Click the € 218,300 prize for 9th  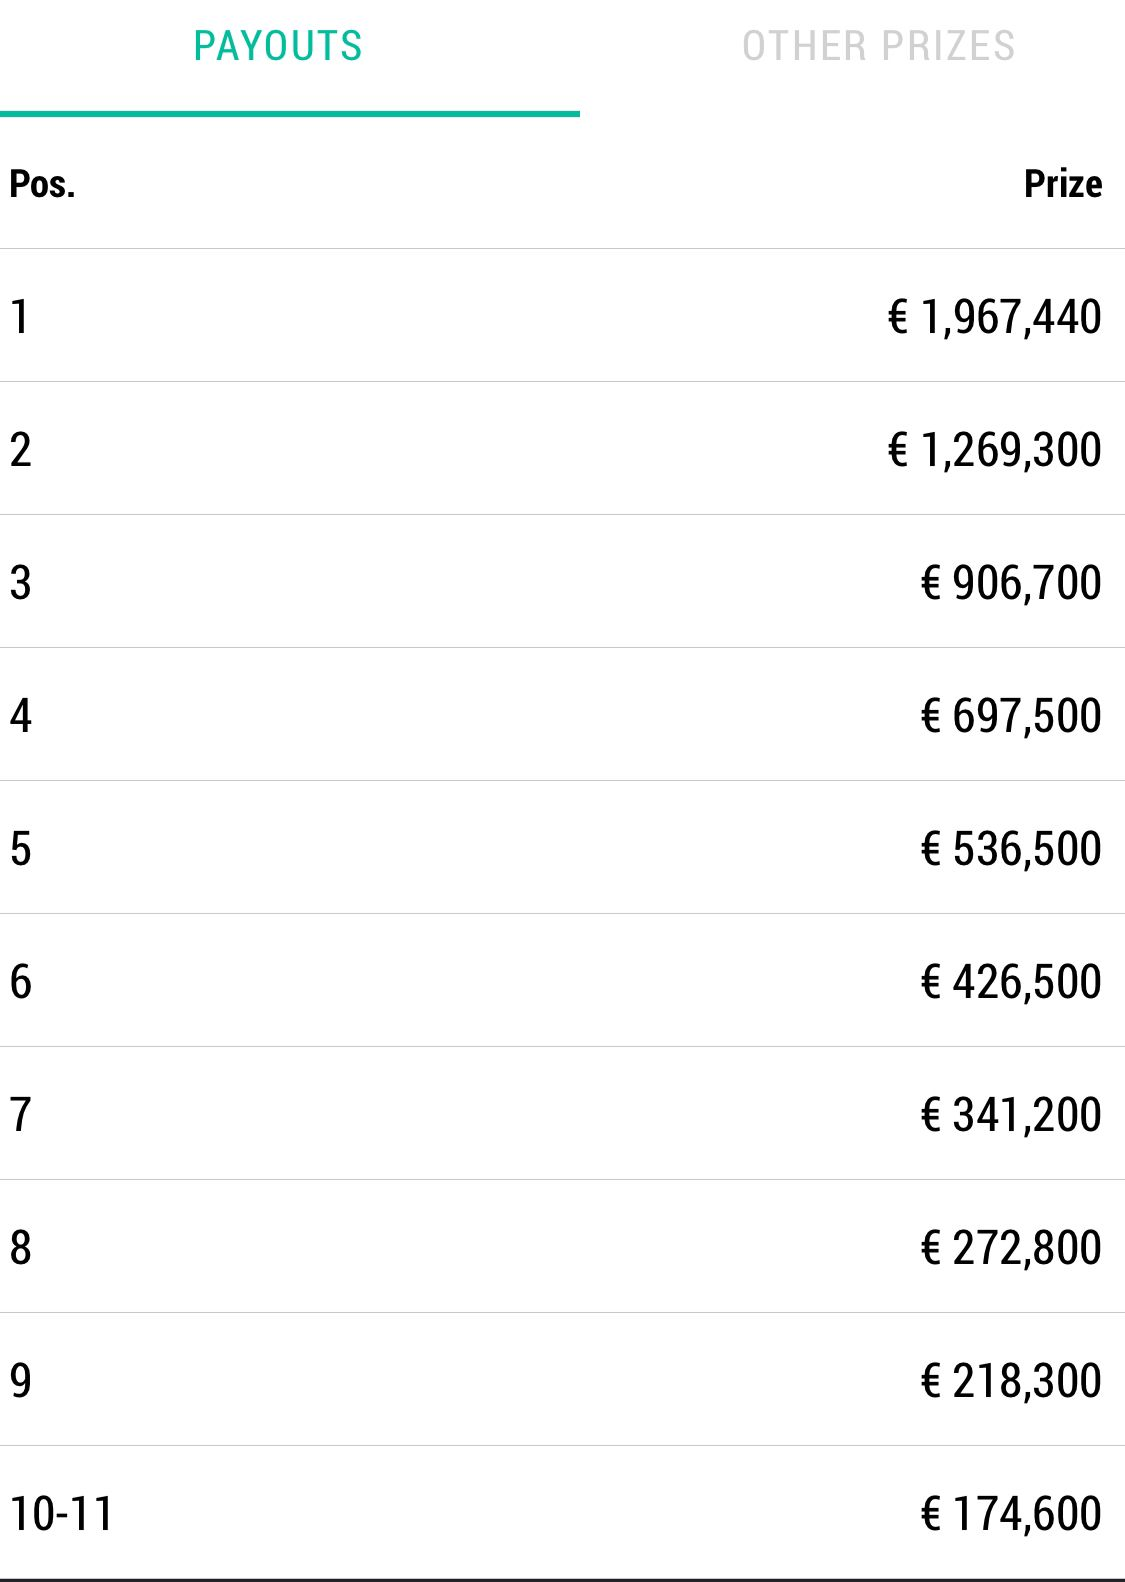(x=1011, y=1381)
